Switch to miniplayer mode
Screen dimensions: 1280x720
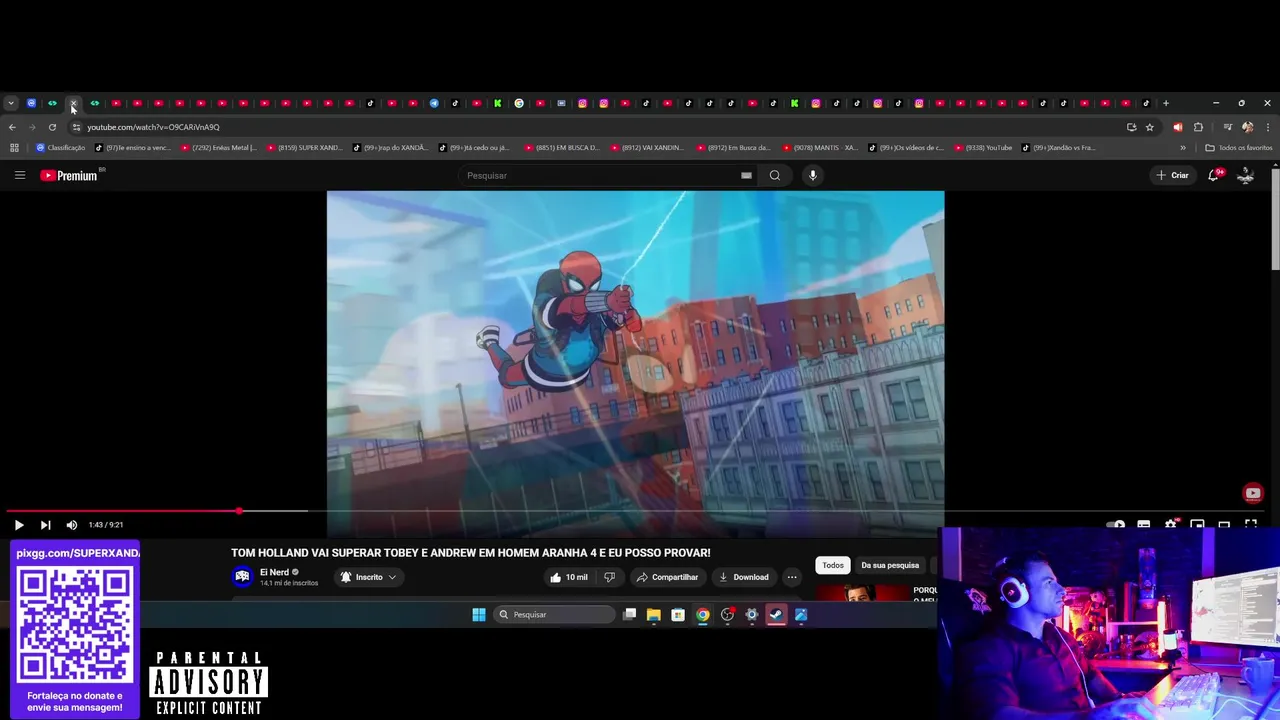[1197, 525]
